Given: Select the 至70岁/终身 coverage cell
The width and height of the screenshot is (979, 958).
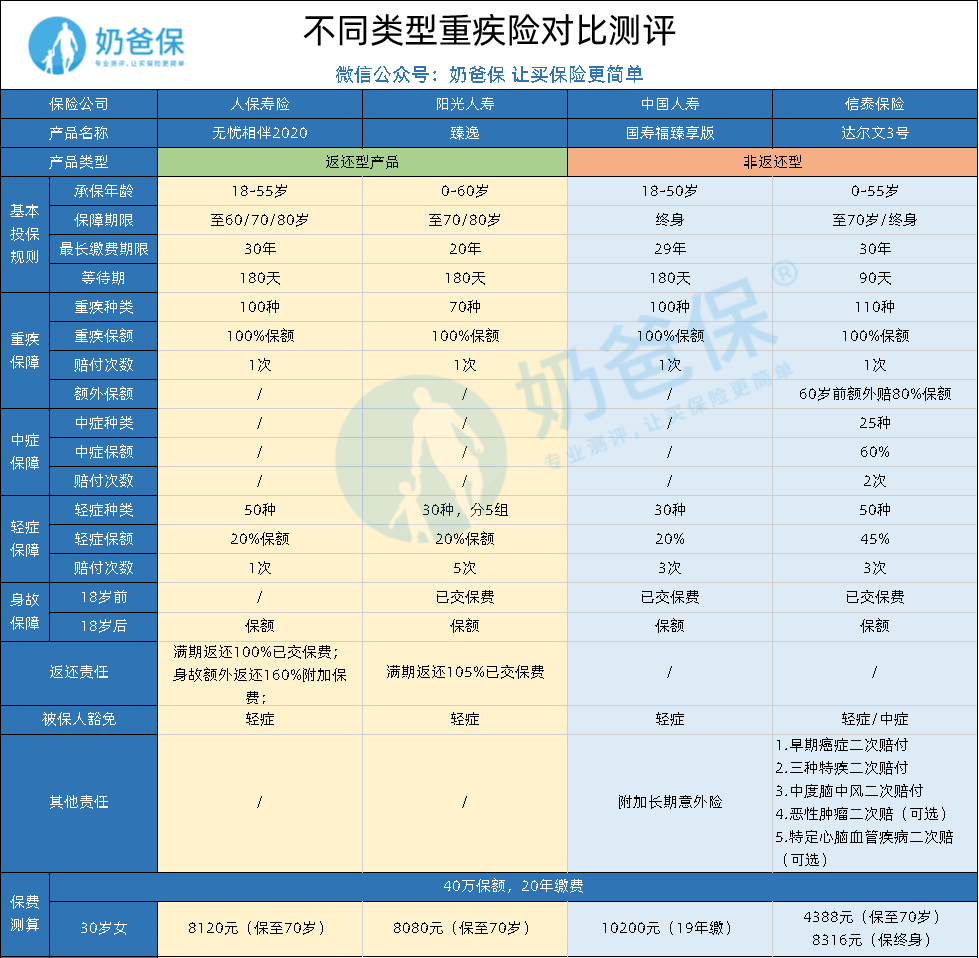Looking at the screenshot, I should (x=875, y=220).
